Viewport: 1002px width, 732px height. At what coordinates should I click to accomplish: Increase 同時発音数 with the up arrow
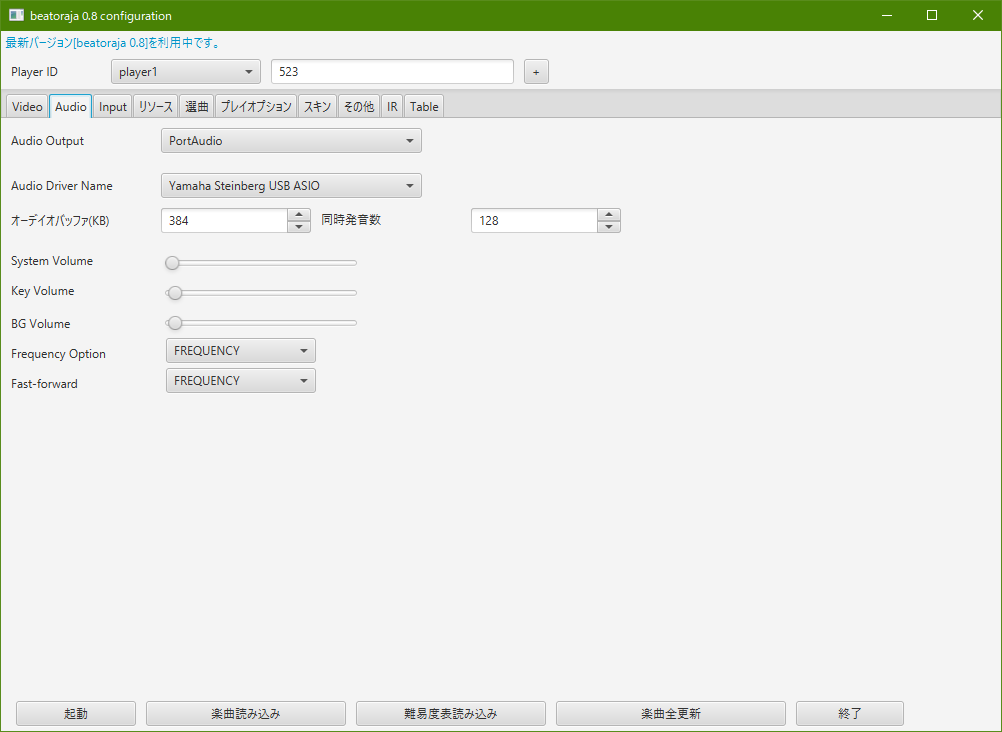pos(609,215)
